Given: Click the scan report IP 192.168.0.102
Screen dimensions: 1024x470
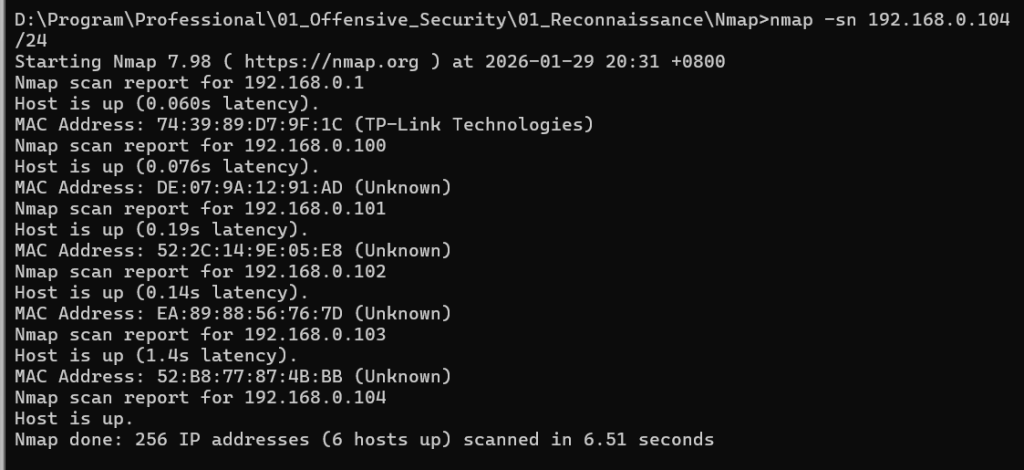Looking at the screenshot, I should click(x=315, y=272).
